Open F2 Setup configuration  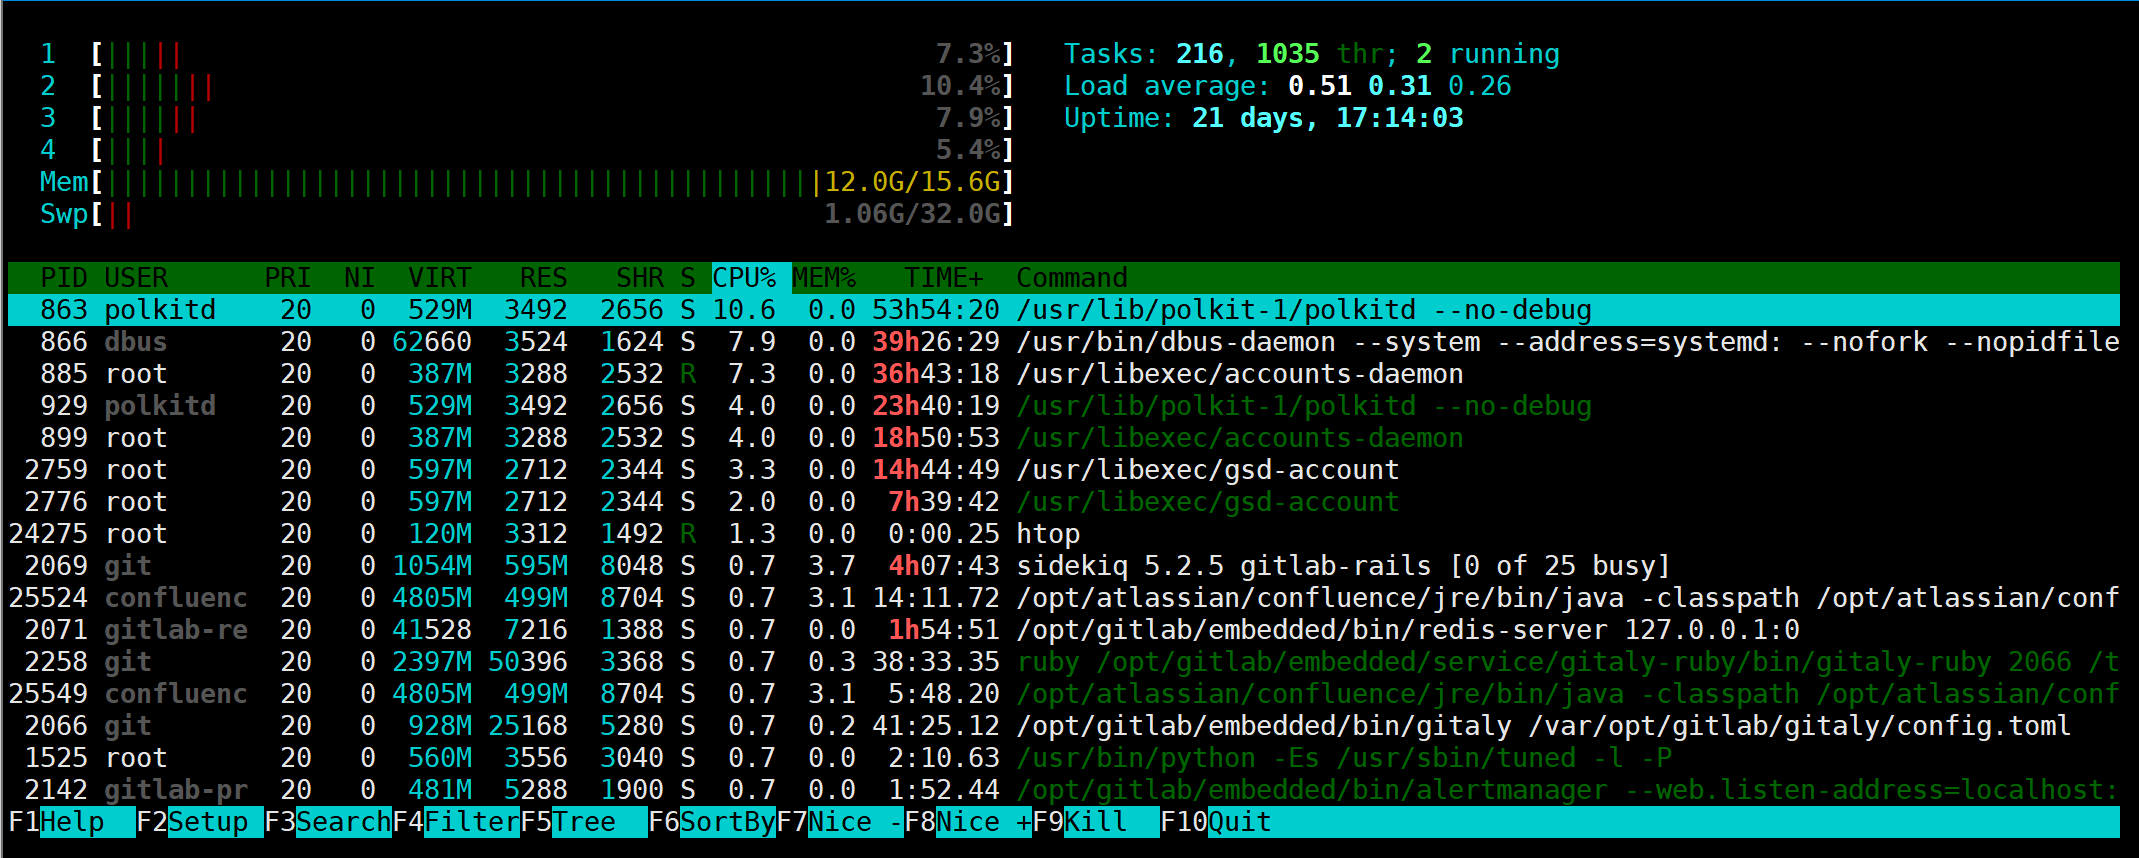pyautogui.click(x=200, y=822)
